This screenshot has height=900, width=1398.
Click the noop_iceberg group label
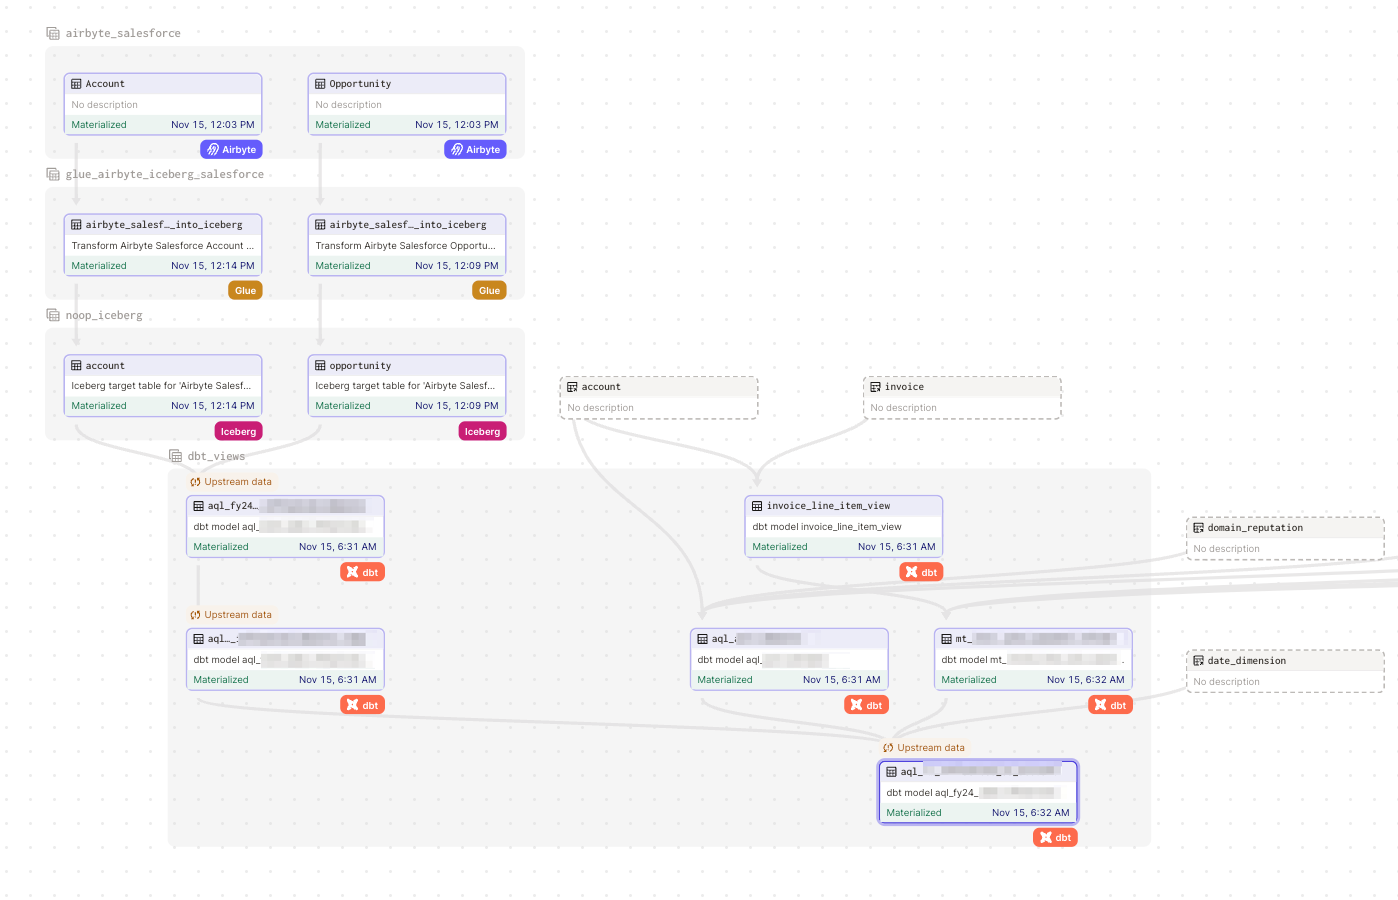104,314
